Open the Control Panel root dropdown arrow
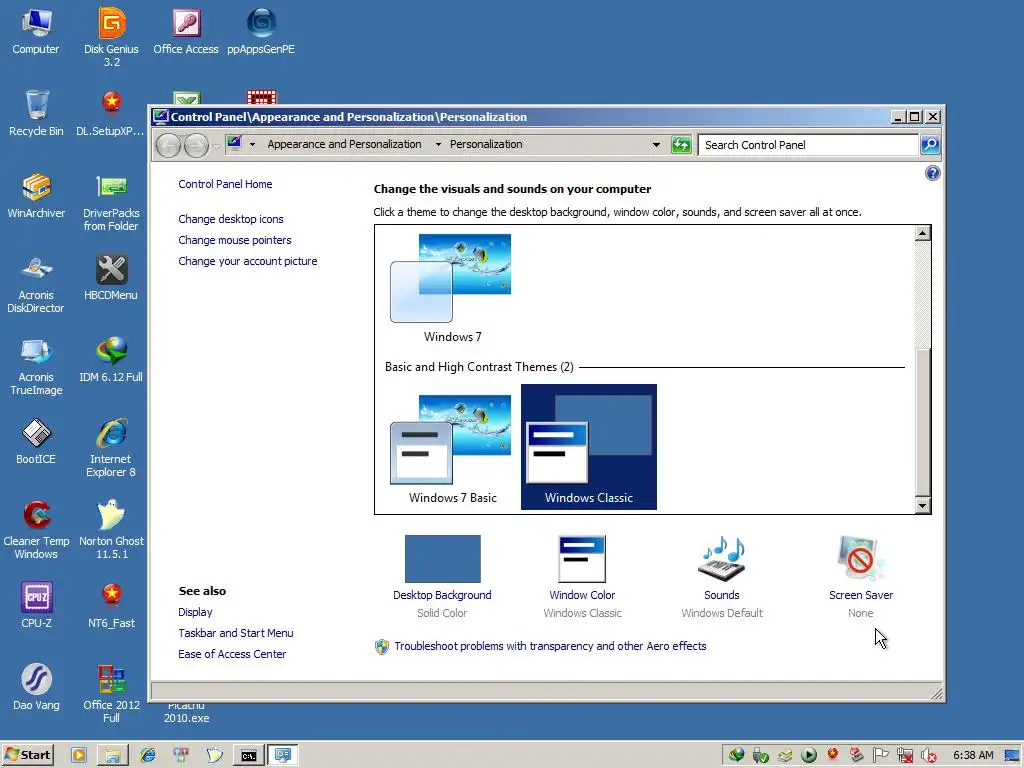The image size is (1024, 768). tap(252, 144)
